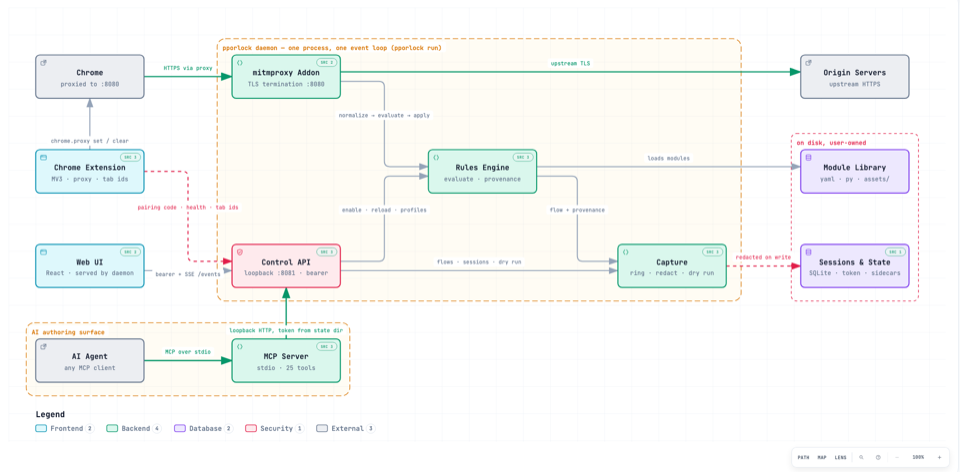Select the Security legend entry

(275, 429)
